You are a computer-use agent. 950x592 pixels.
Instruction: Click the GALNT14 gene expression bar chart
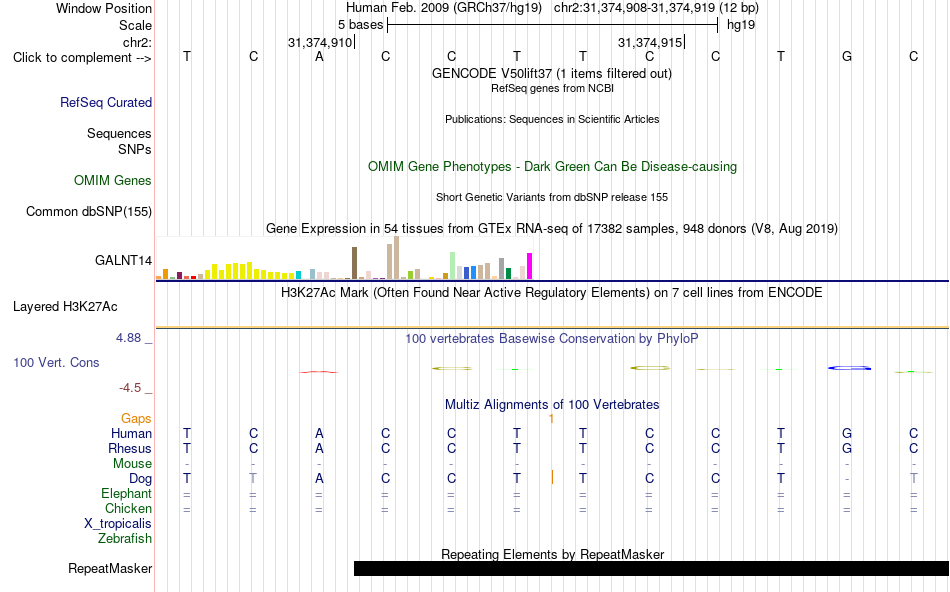click(344, 258)
